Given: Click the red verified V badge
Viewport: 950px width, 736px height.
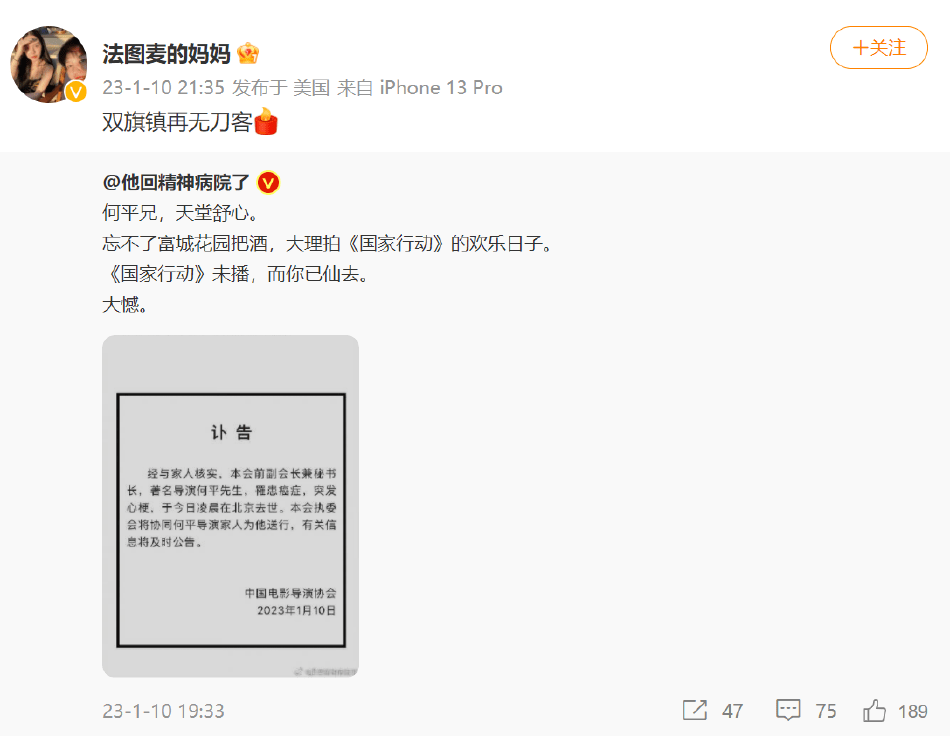Looking at the screenshot, I should pos(268,182).
